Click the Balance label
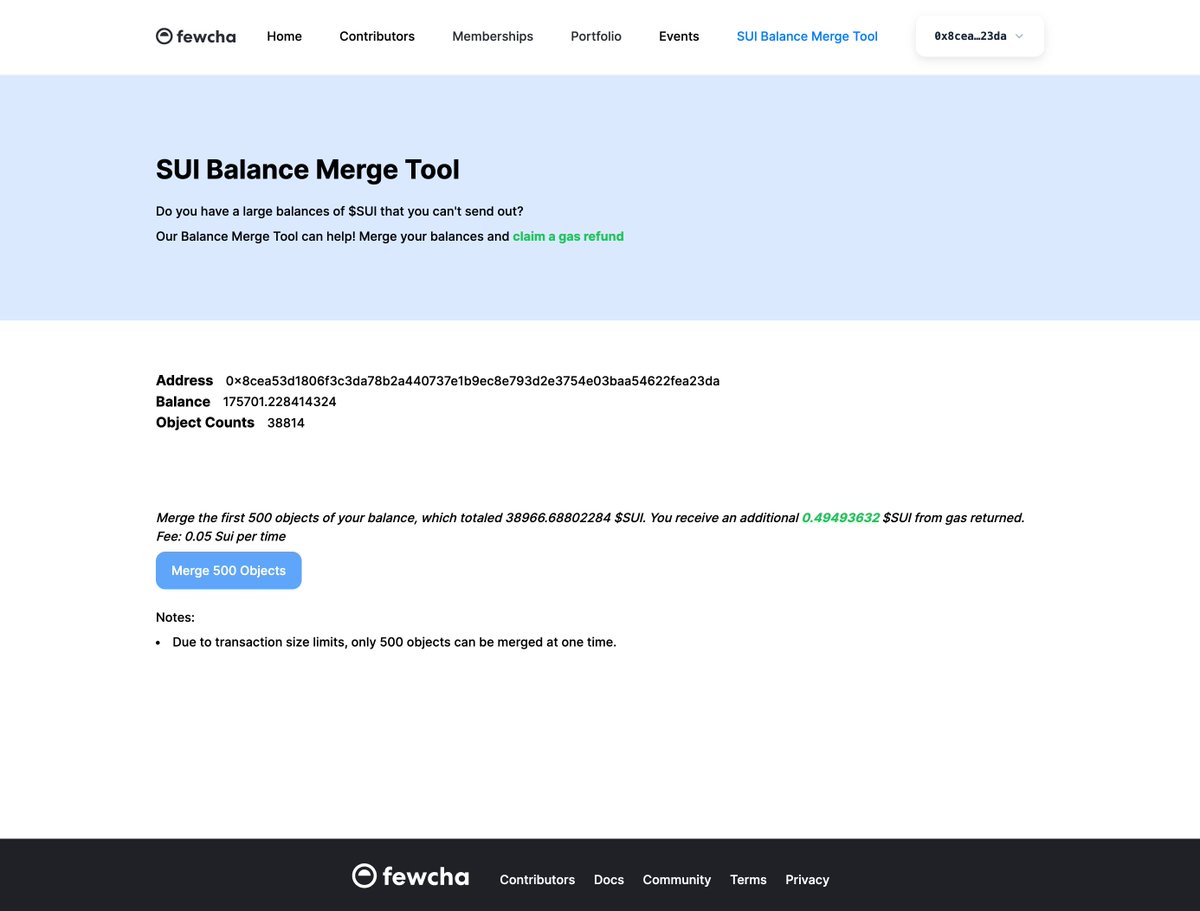The height and width of the screenshot is (911, 1200). (x=183, y=402)
